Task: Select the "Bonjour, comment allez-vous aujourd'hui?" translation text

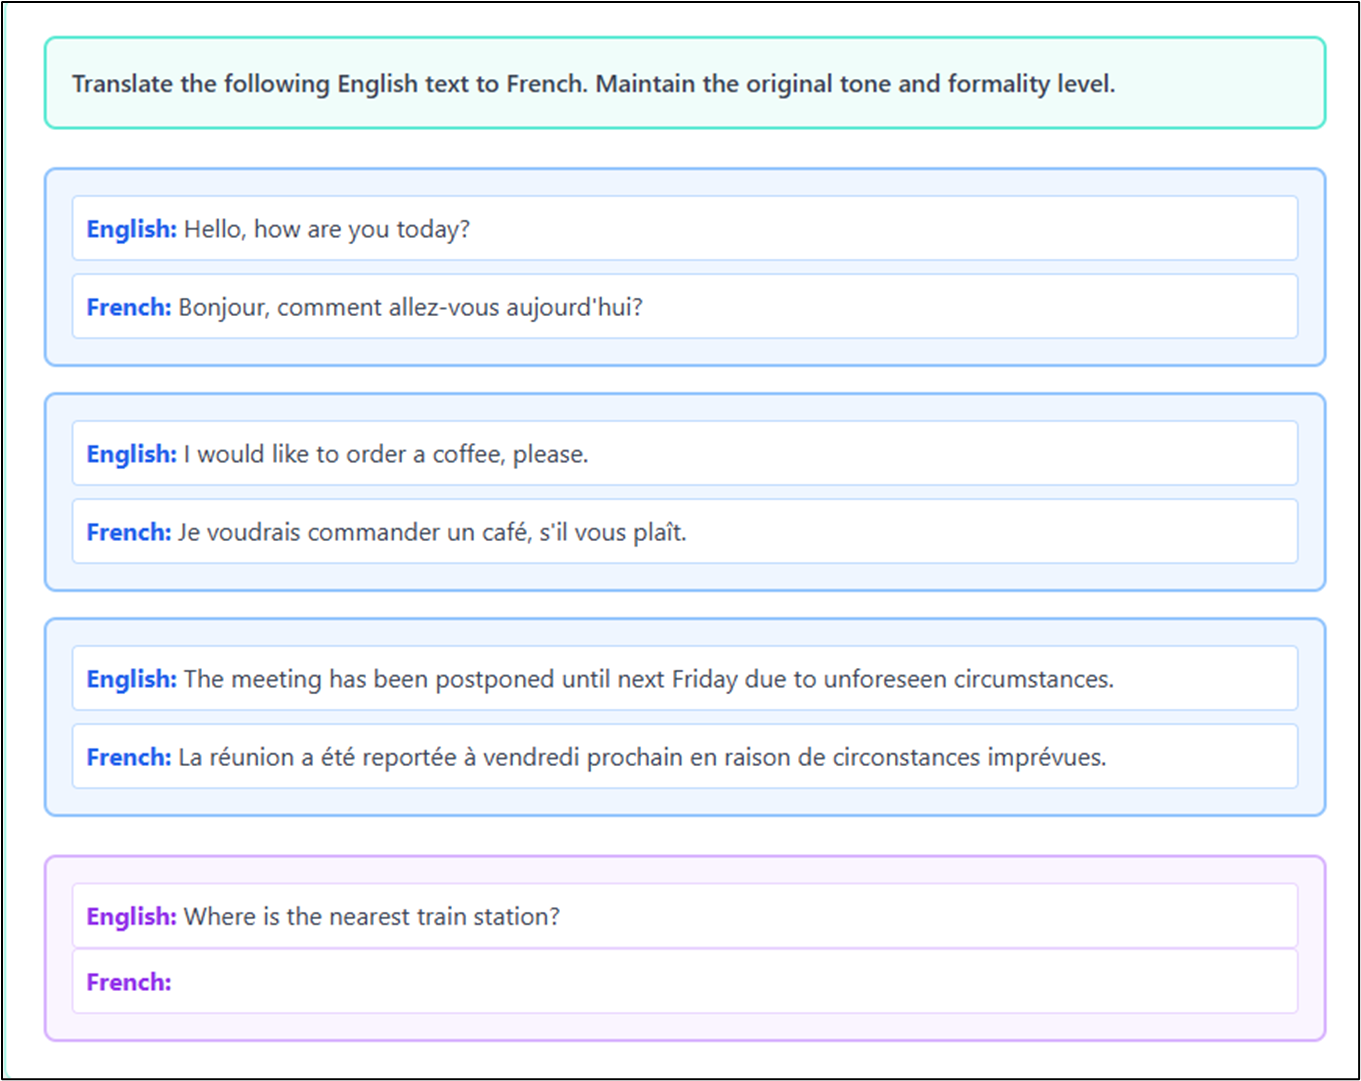Action: pos(410,307)
